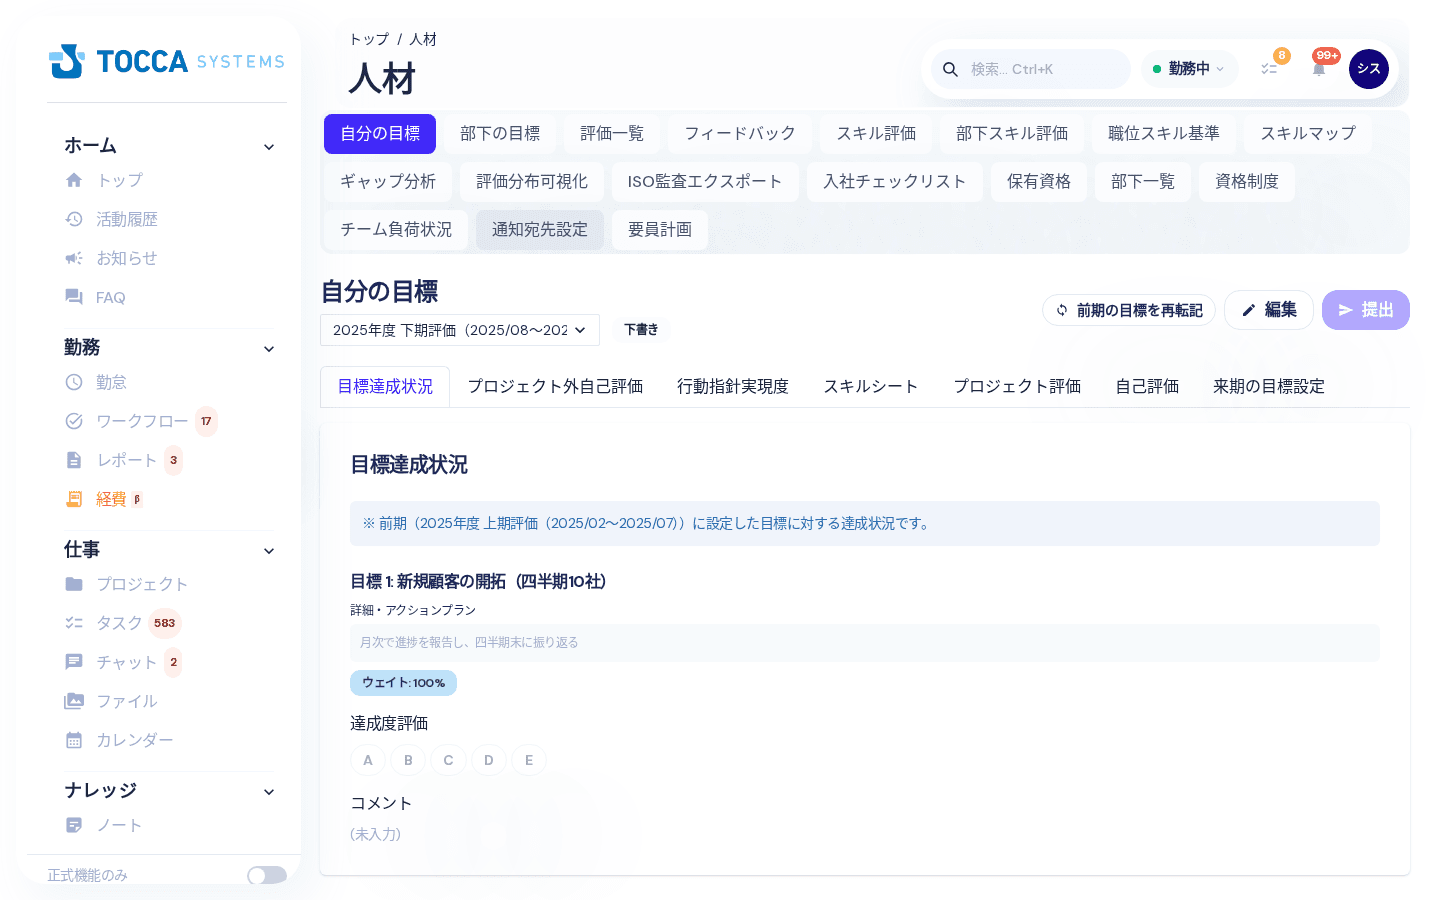Focus the 検索 search field
Image resolution: width=1440 pixels, height=900 pixels.
[x=1031, y=69]
